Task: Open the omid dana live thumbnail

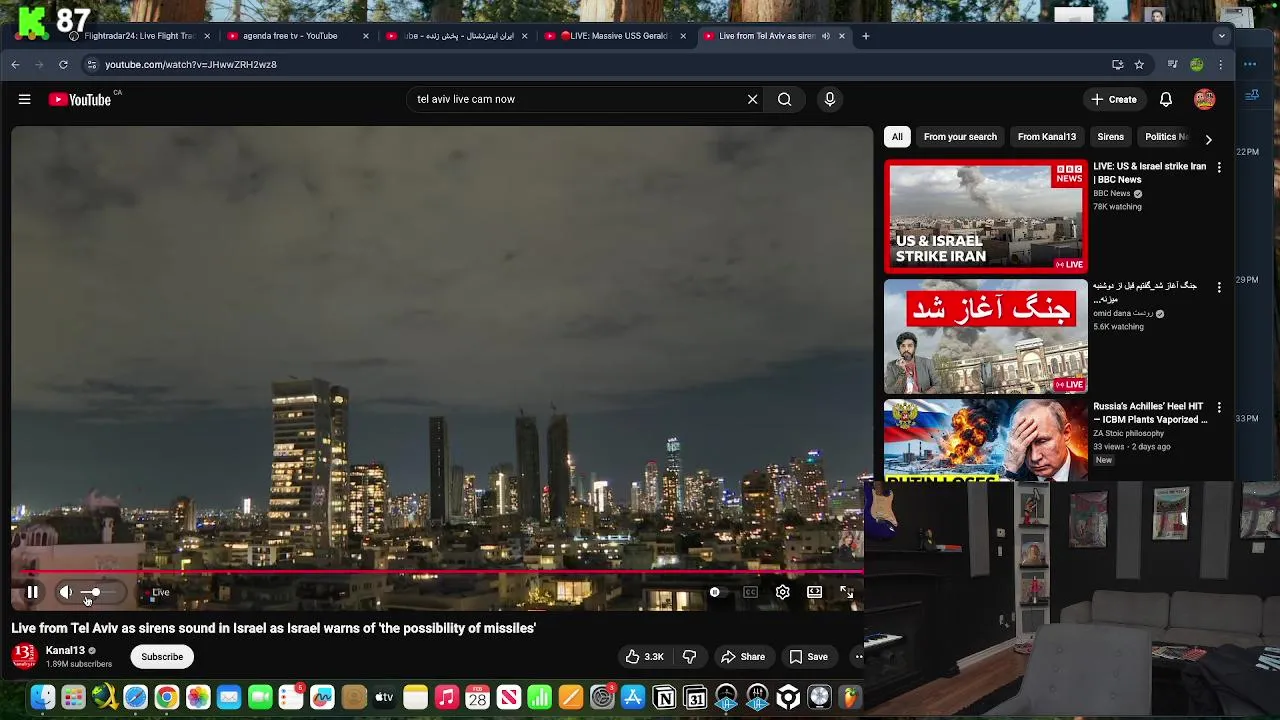Action: (986, 336)
